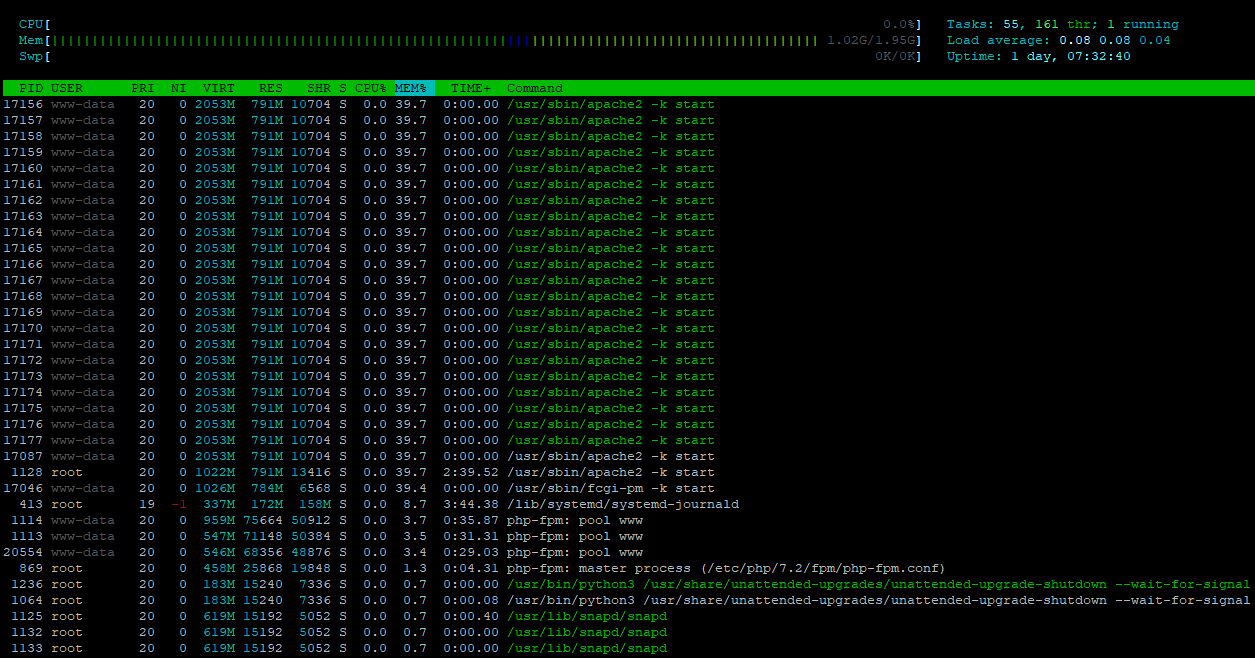This screenshot has width=1255, height=658.
Task: Select snapd process with PID 1125
Action: coord(627,616)
